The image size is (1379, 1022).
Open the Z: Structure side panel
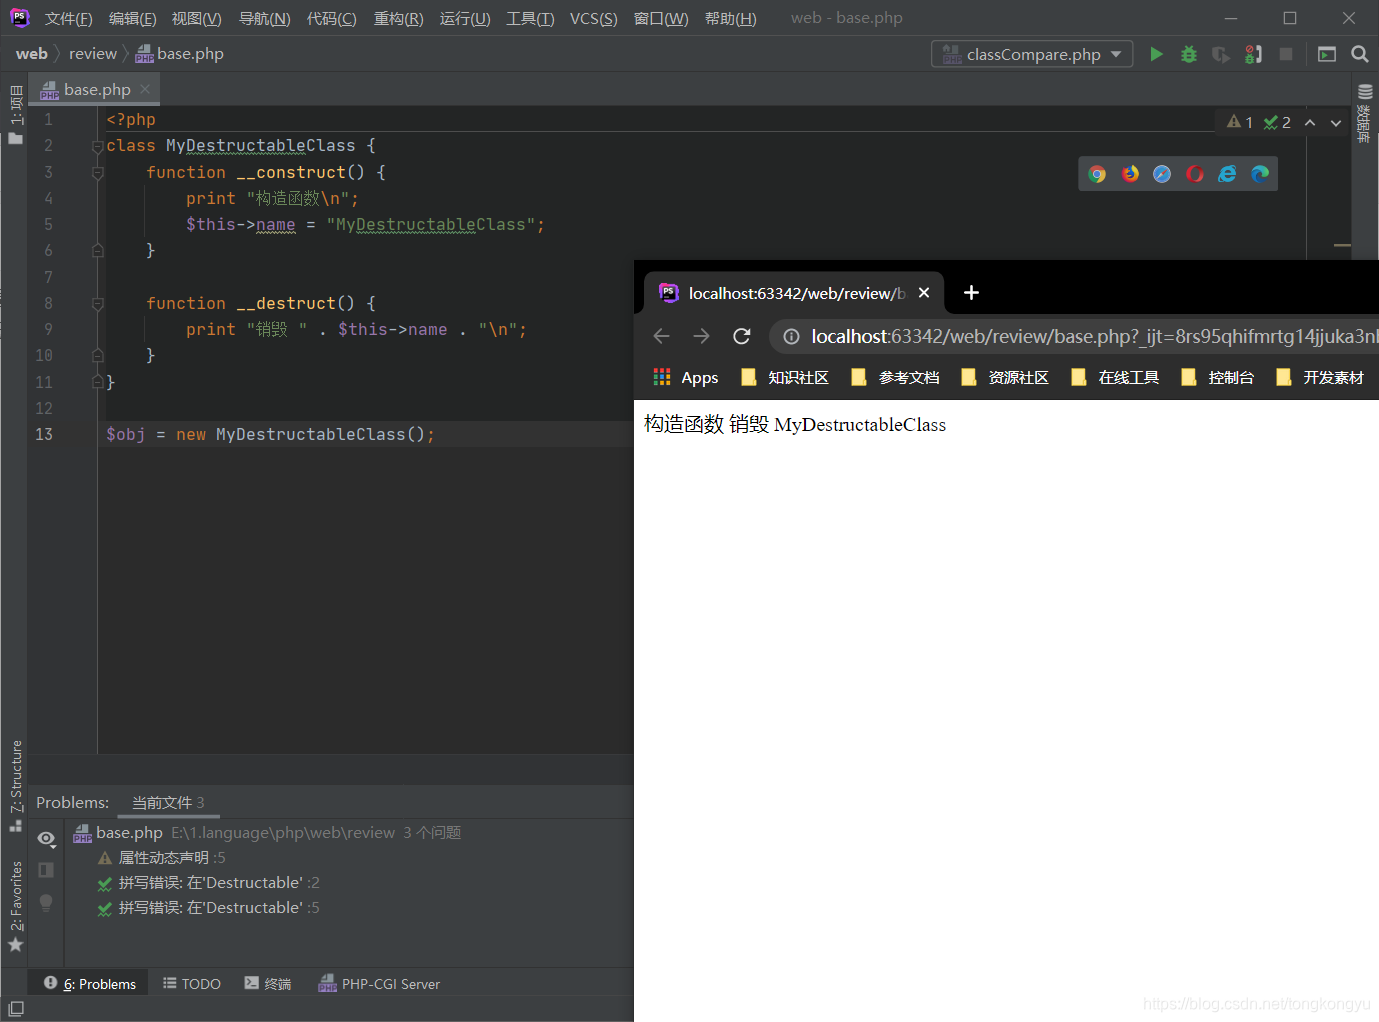pos(16,786)
